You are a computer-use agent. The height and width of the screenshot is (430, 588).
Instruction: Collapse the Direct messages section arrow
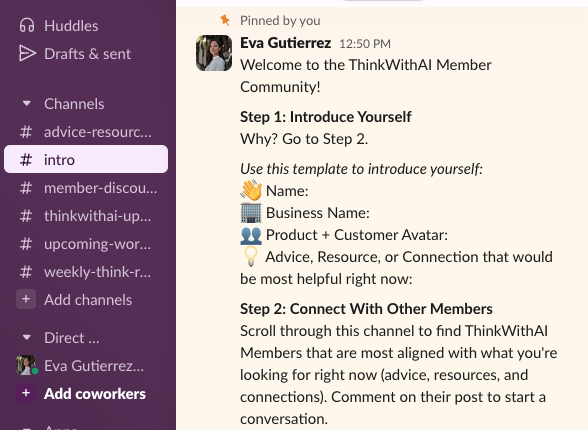pos(27,337)
